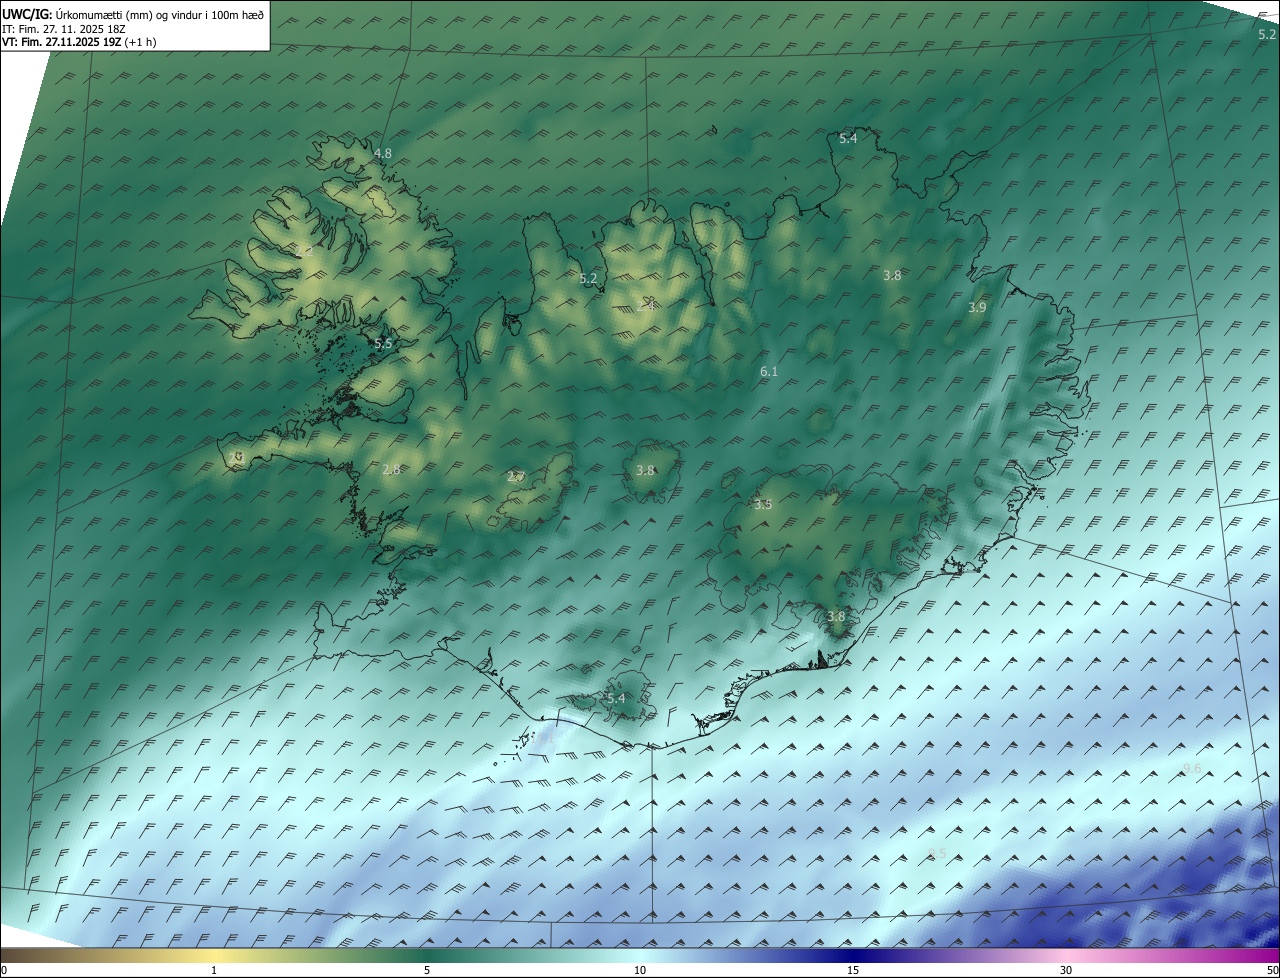This screenshot has width=1280, height=978.
Task: Click the title text 'Úrkomumætti (mm) og vindur í 100m hæð'
Action: 160,15
